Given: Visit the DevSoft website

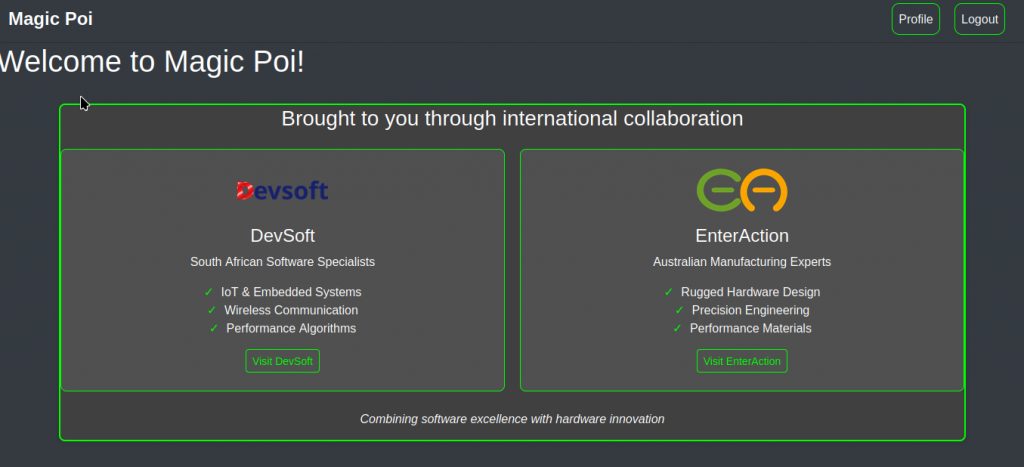Looking at the screenshot, I should (x=283, y=361).
